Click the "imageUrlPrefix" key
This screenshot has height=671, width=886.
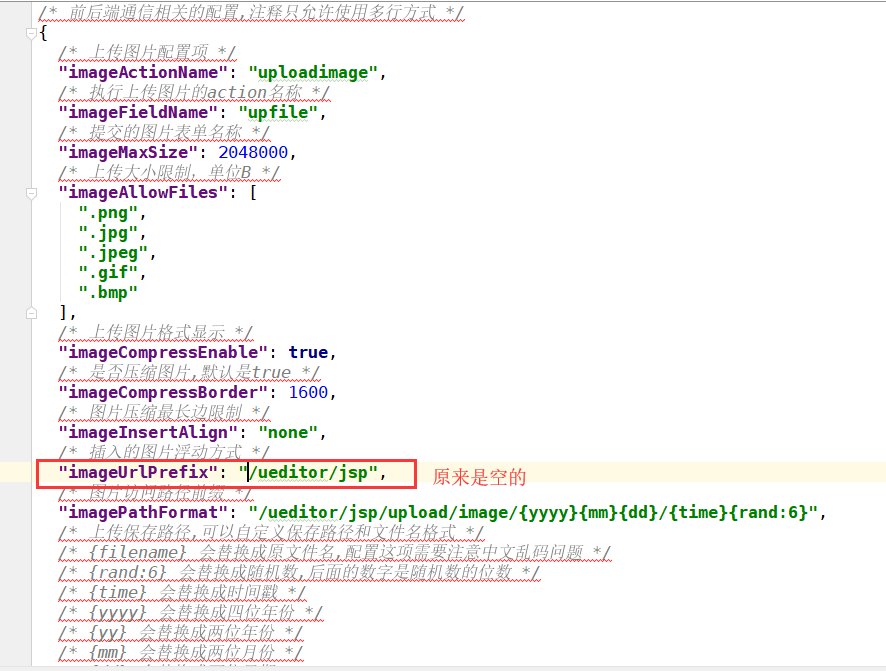[x=138, y=472]
